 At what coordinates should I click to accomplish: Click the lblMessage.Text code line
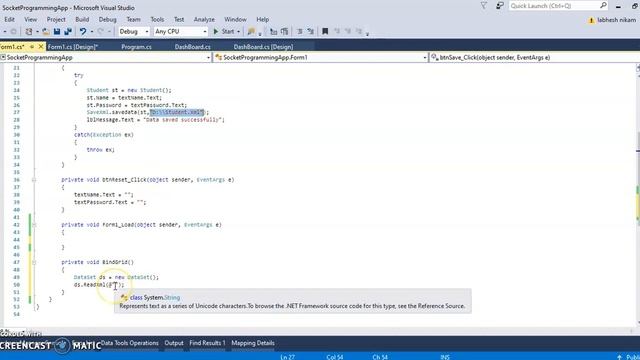coord(156,120)
